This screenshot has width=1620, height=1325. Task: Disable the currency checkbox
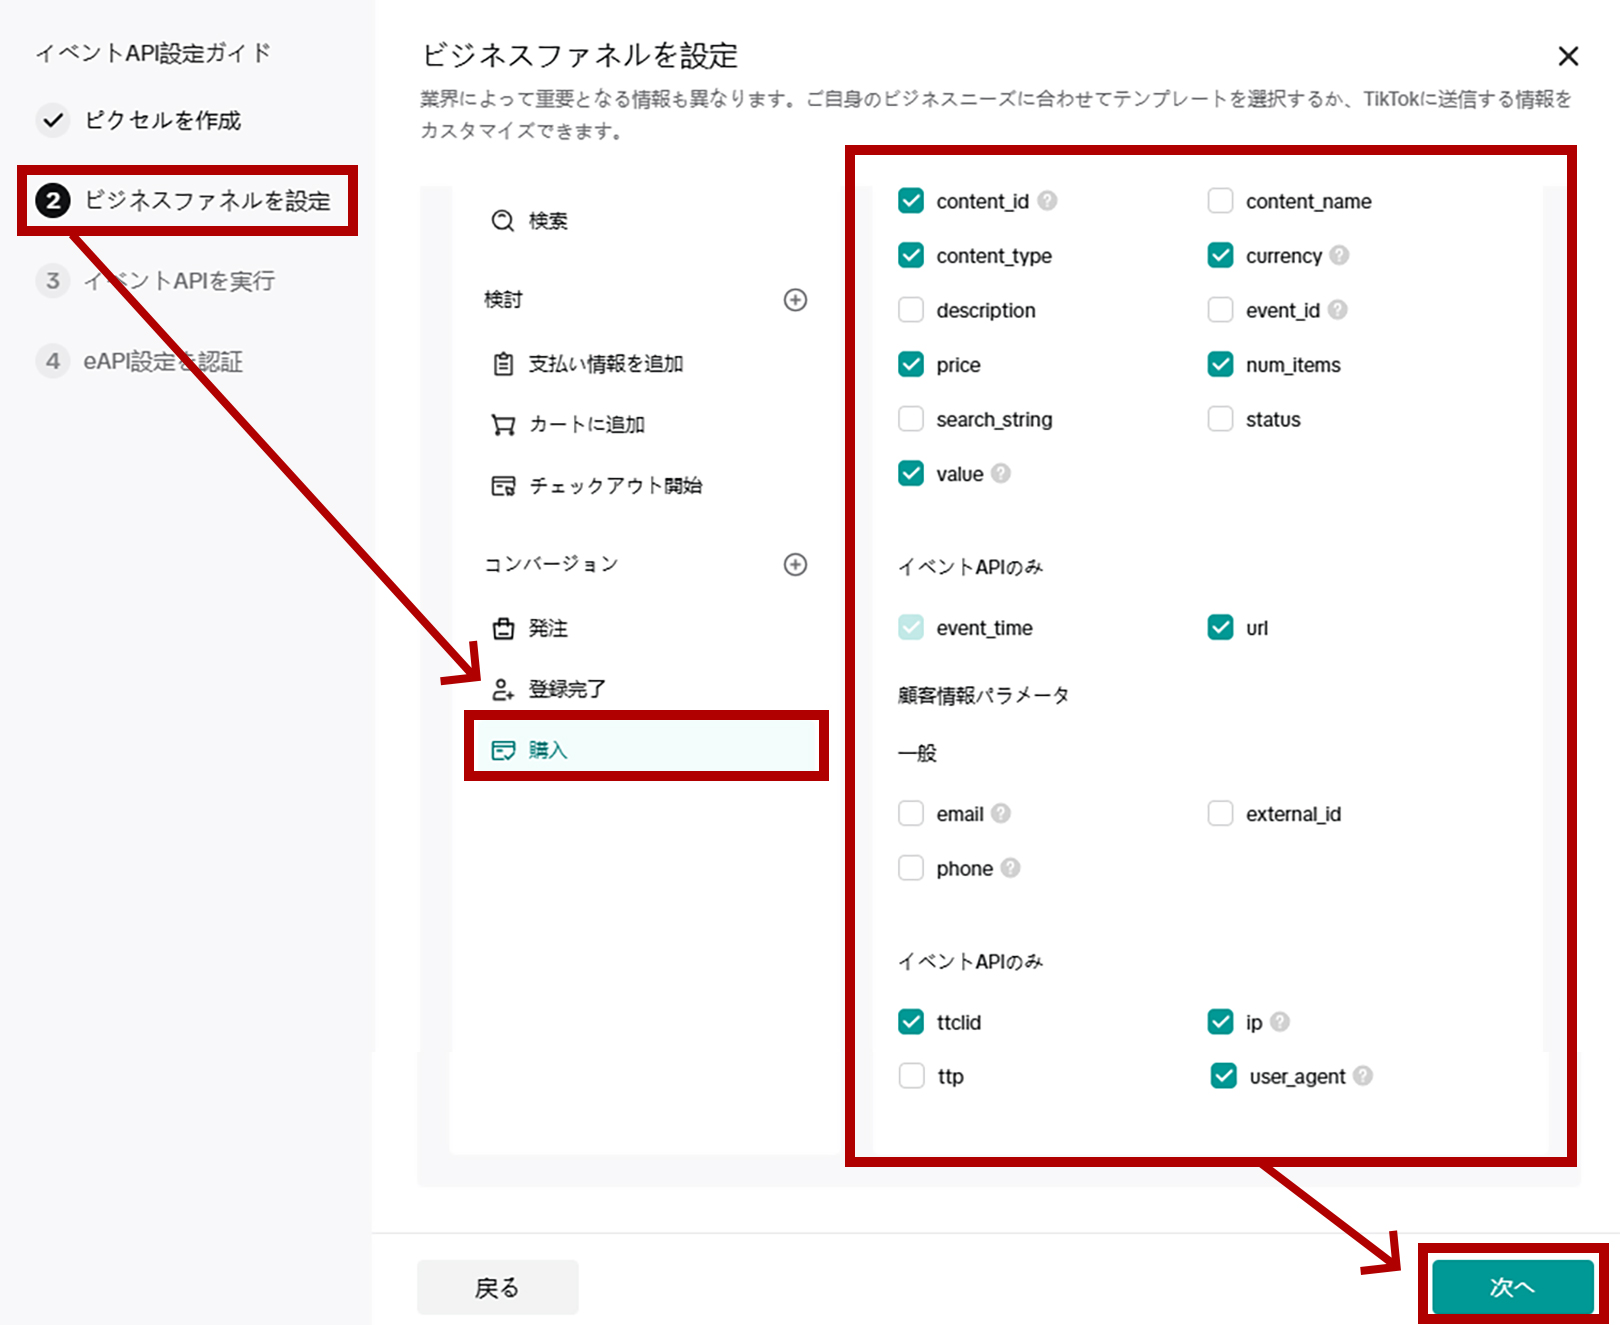pyautogui.click(x=1221, y=255)
